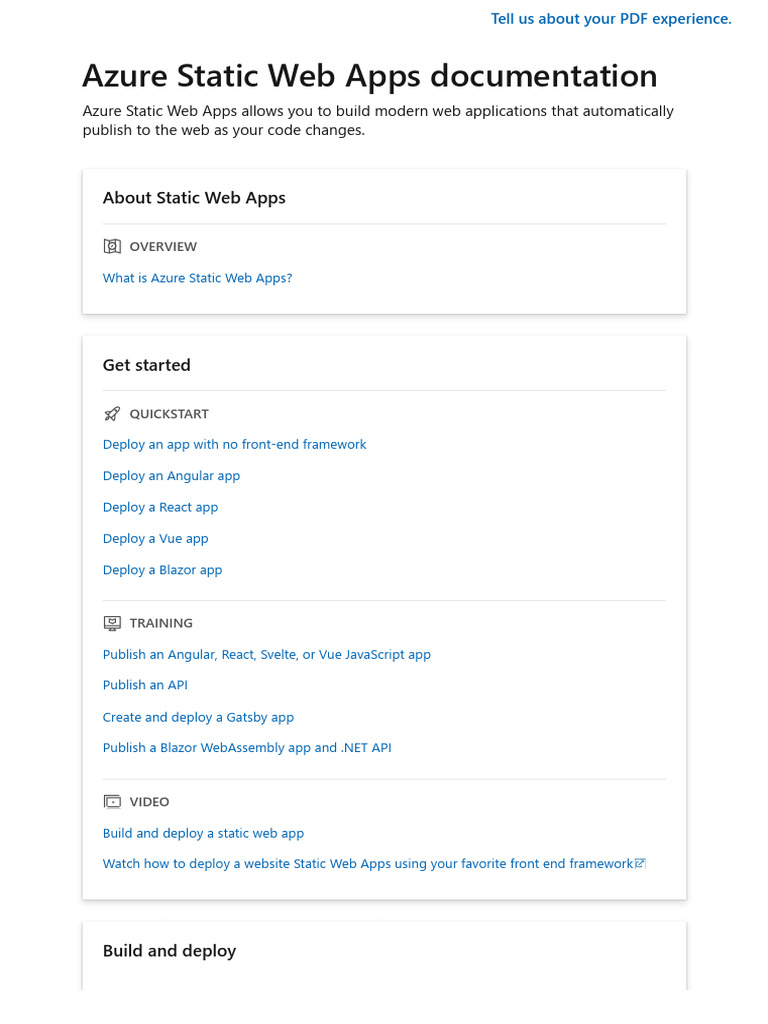This screenshot has width=768, height=1024.
Task: Select the 'Deploy an Angular app' quickstart
Action: (171, 476)
